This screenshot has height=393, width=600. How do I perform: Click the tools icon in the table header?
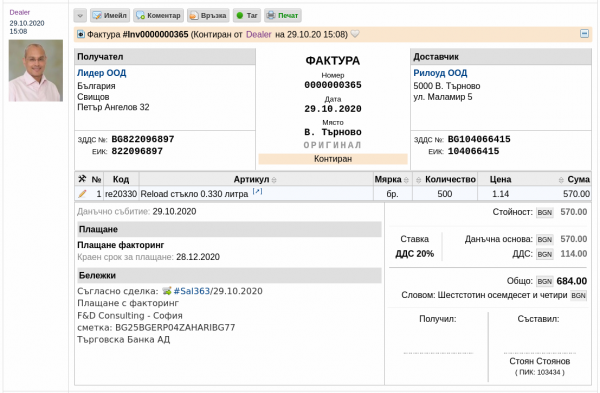point(82,179)
